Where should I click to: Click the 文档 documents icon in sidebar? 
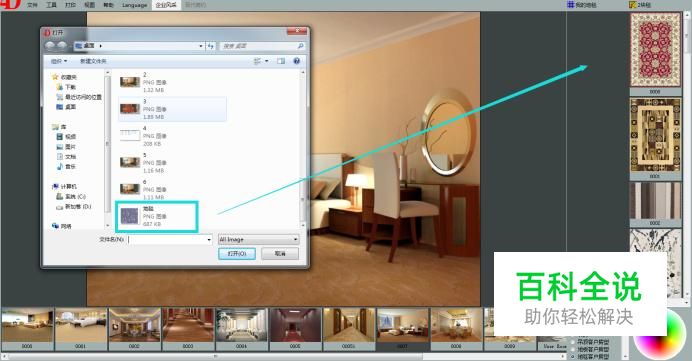coord(60,157)
